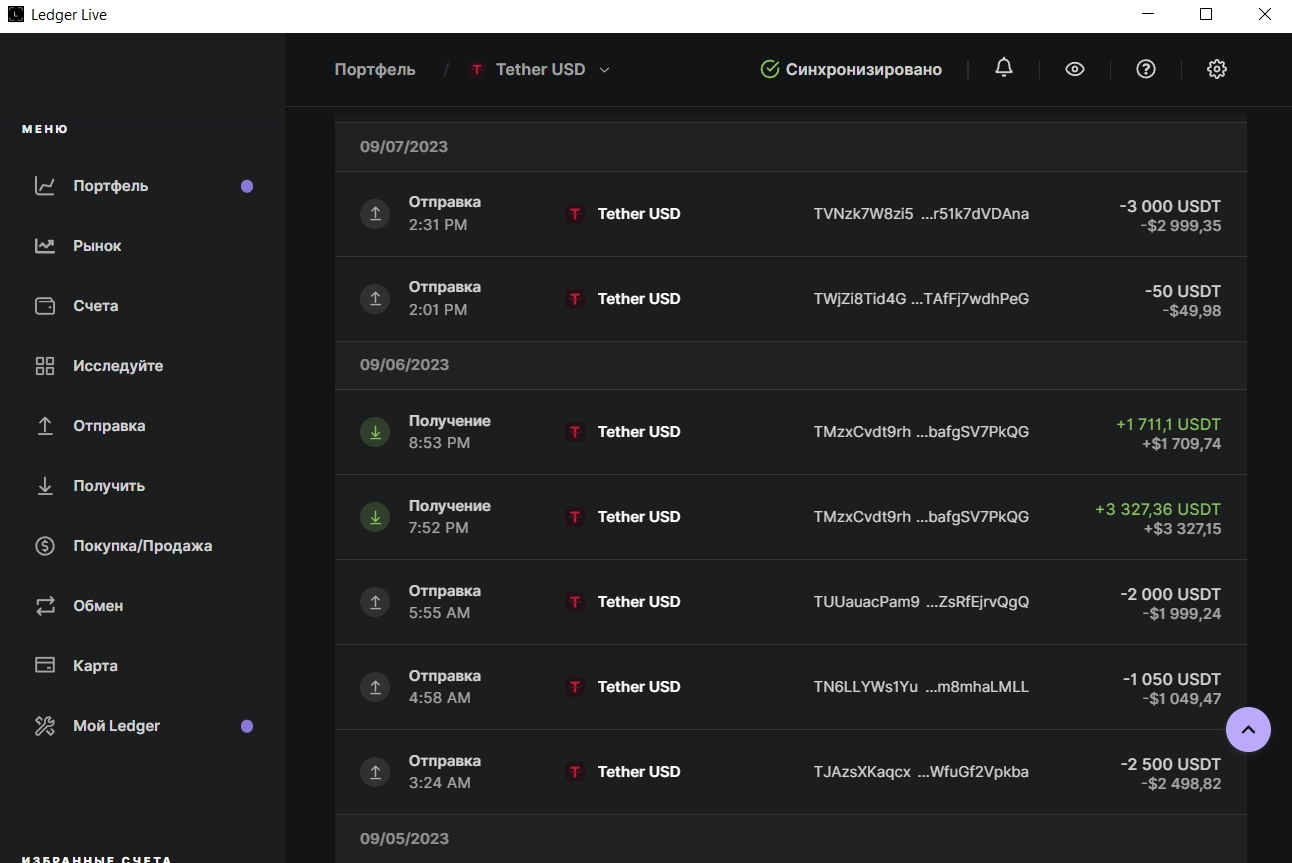Click the green synchronized checkmark icon
The height and width of the screenshot is (863, 1292).
tap(770, 69)
